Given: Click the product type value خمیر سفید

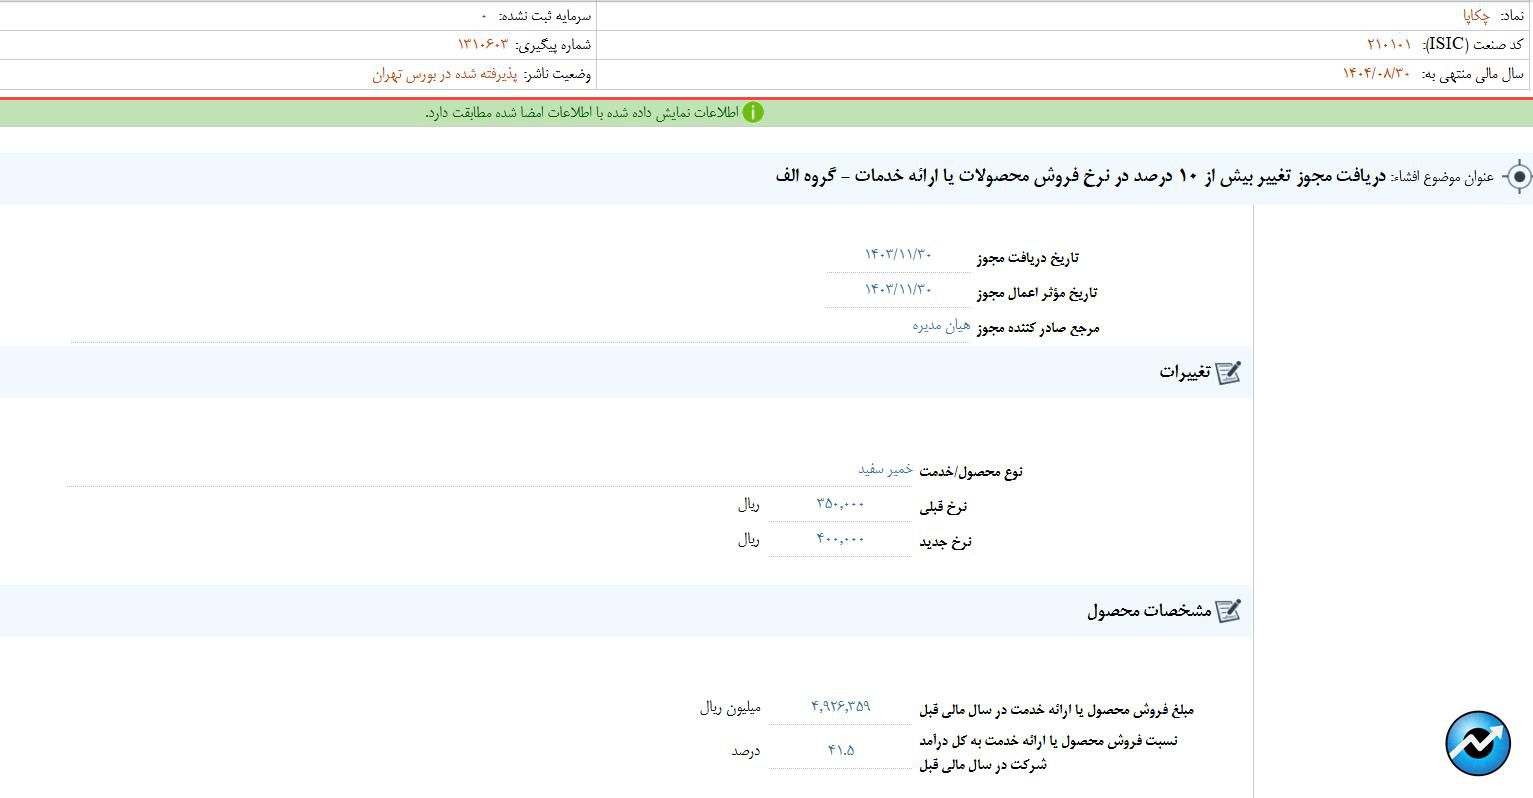Looking at the screenshot, I should [x=885, y=469].
